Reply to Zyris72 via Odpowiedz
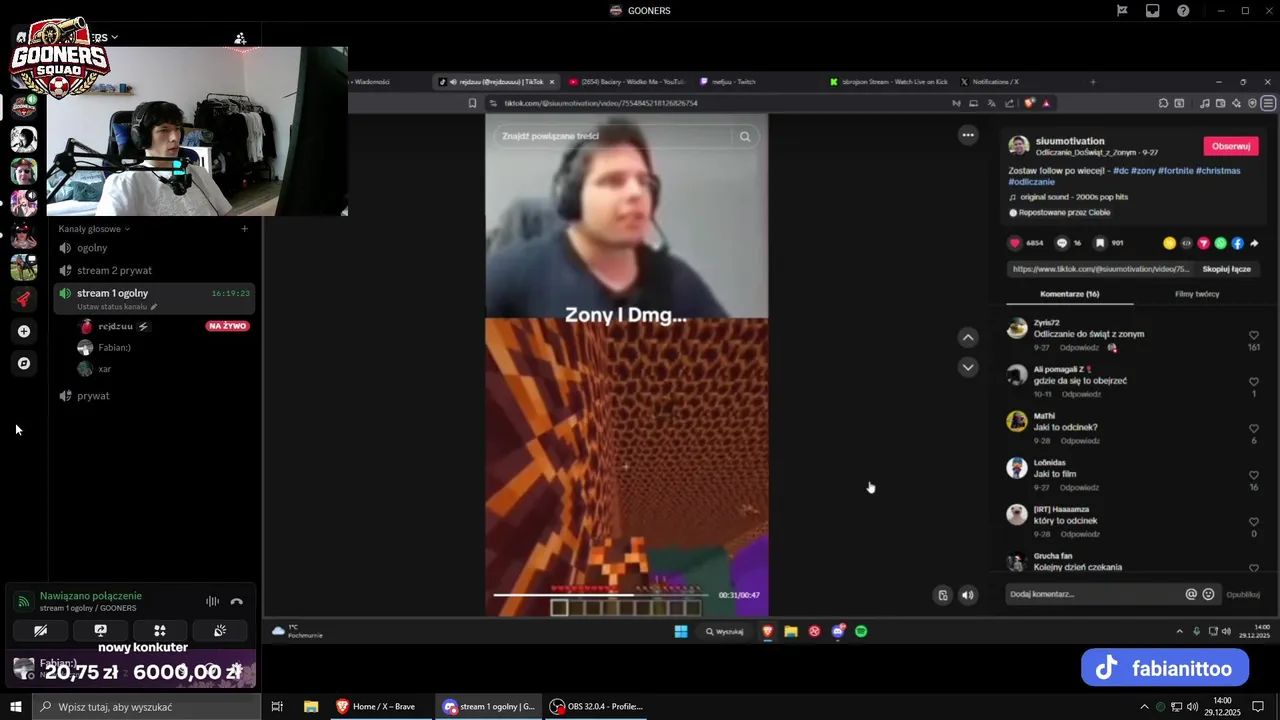1280x720 pixels. 1079,348
